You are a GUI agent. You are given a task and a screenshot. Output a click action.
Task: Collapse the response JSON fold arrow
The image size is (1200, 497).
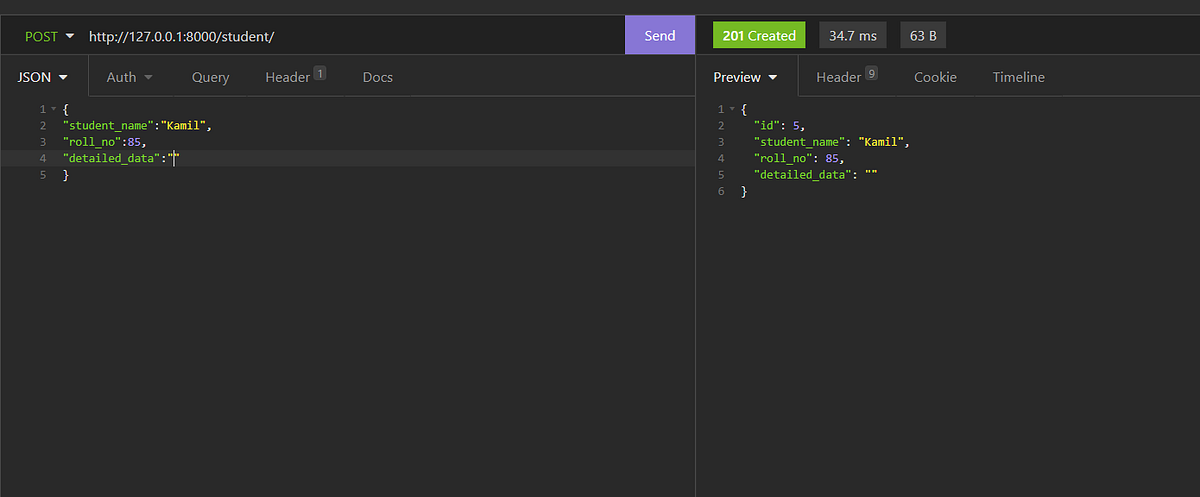click(x=732, y=109)
